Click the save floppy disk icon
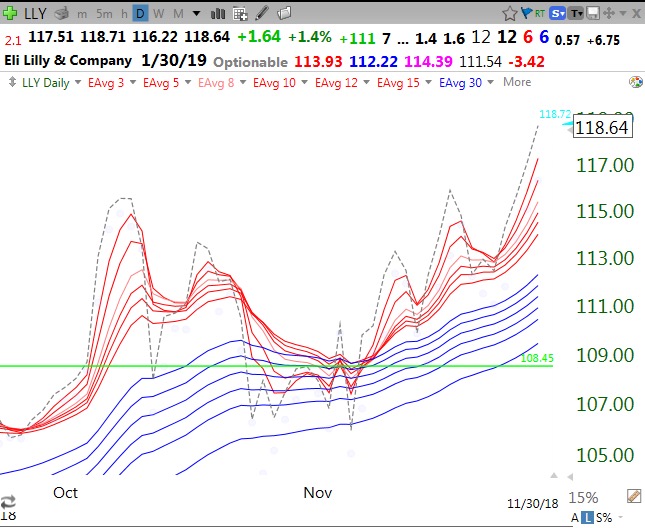The image size is (645, 528). (593, 14)
